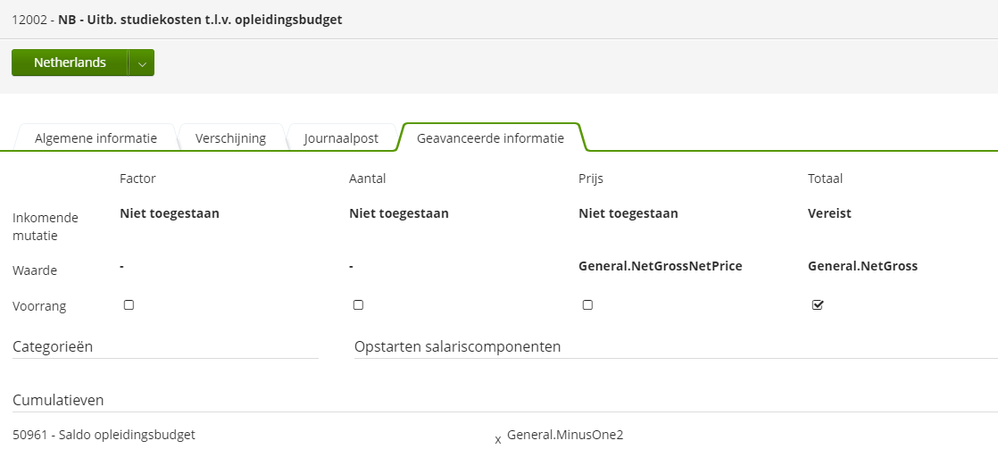Open the Verschijning tab

[x=230, y=138]
